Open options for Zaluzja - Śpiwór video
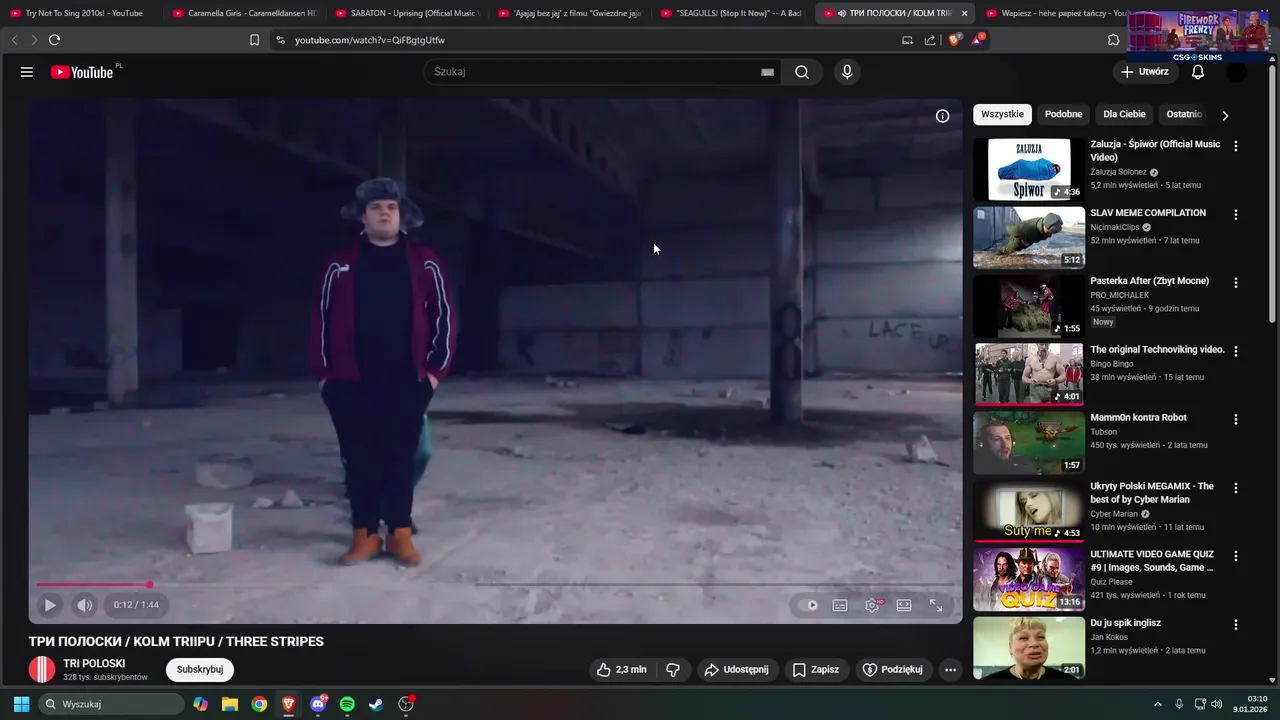 (x=1236, y=146)
